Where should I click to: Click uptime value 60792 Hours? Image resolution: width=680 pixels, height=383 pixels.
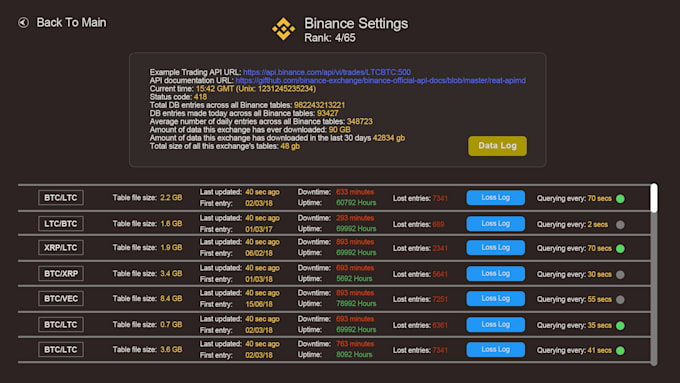click(x=356, y=203)
